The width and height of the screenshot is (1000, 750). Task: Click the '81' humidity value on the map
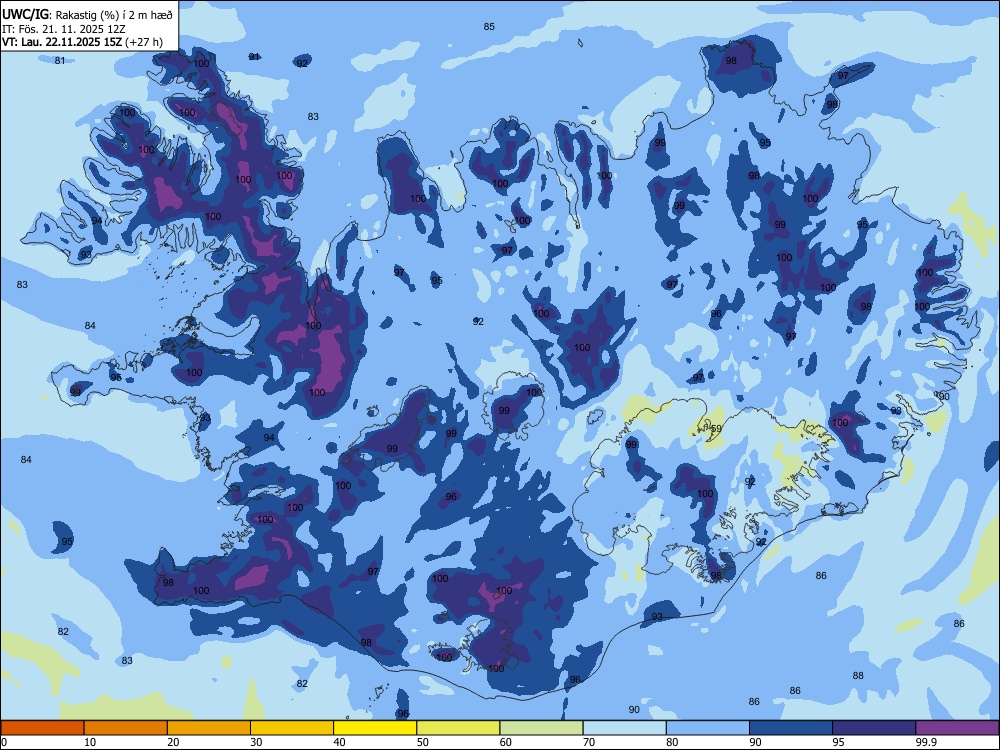60,61
